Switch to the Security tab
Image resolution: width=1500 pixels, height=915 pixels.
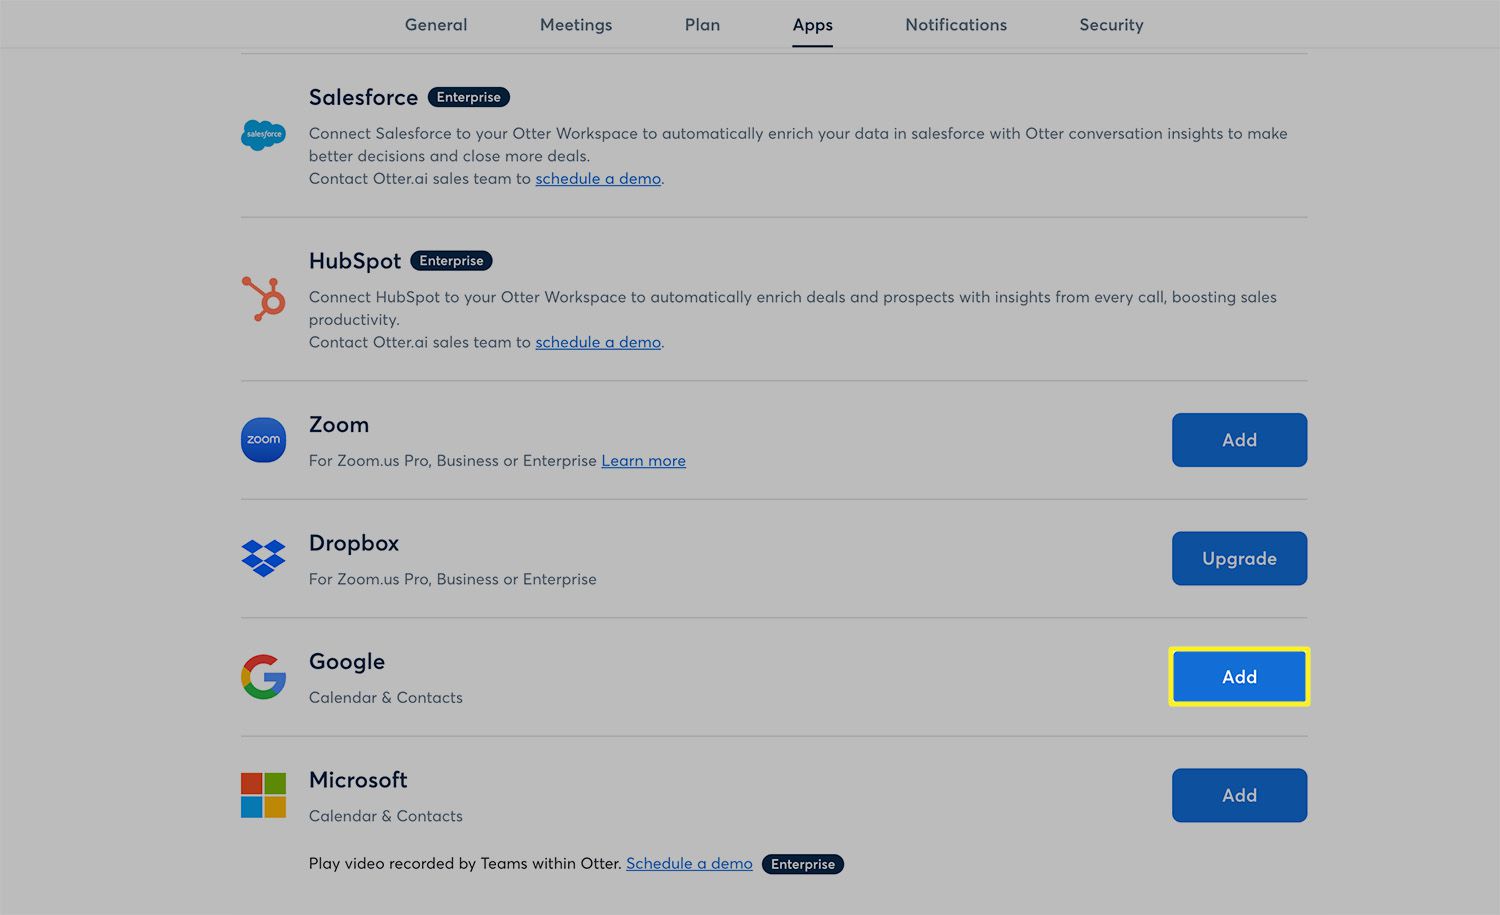pos(1111,25)
